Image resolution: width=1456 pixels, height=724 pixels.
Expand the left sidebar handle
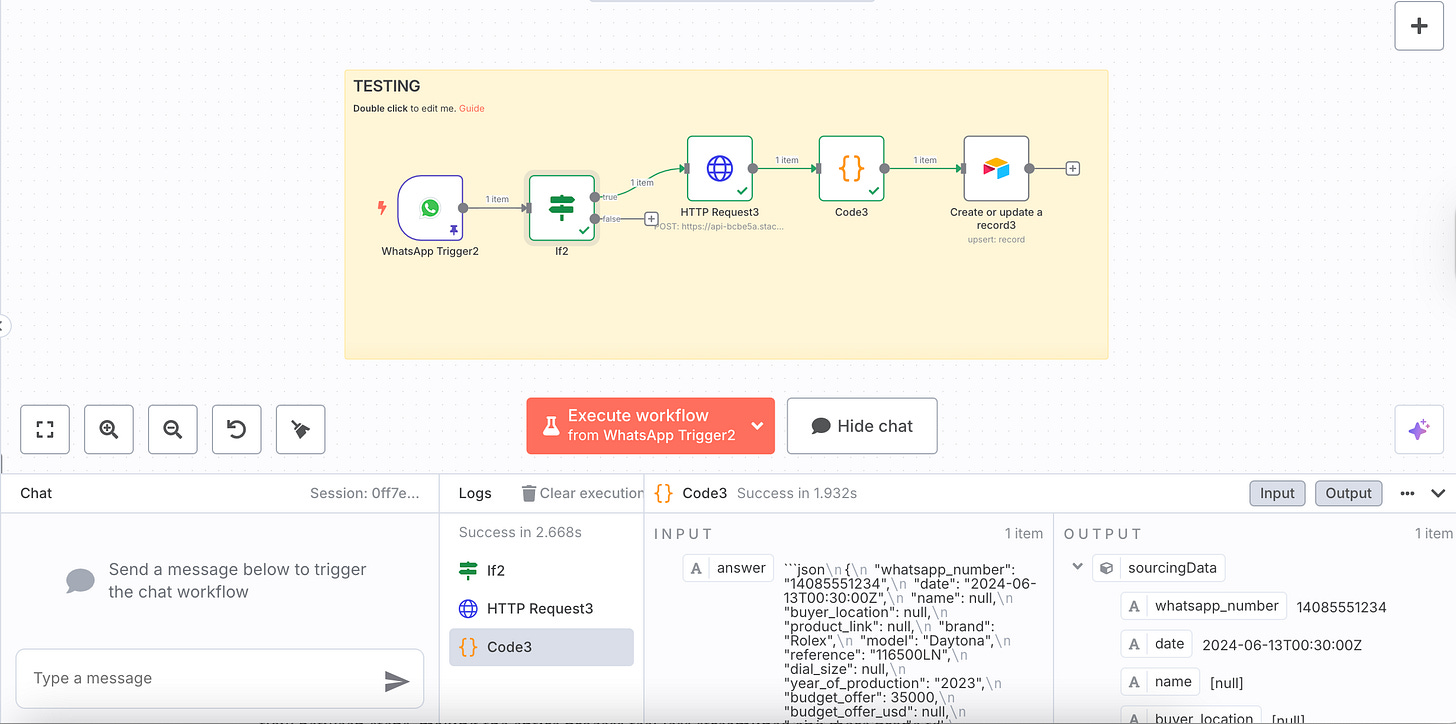[4, 325]
